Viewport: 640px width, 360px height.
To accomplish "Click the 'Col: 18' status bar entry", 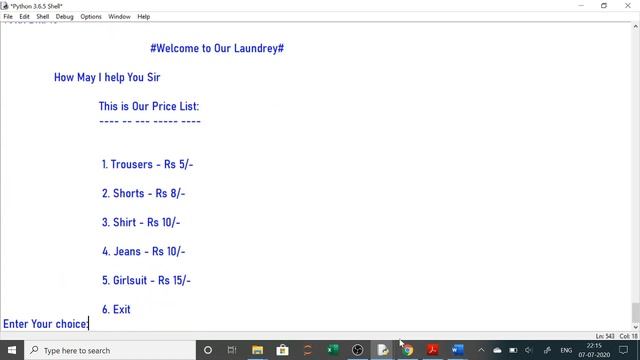I will 629,336.
